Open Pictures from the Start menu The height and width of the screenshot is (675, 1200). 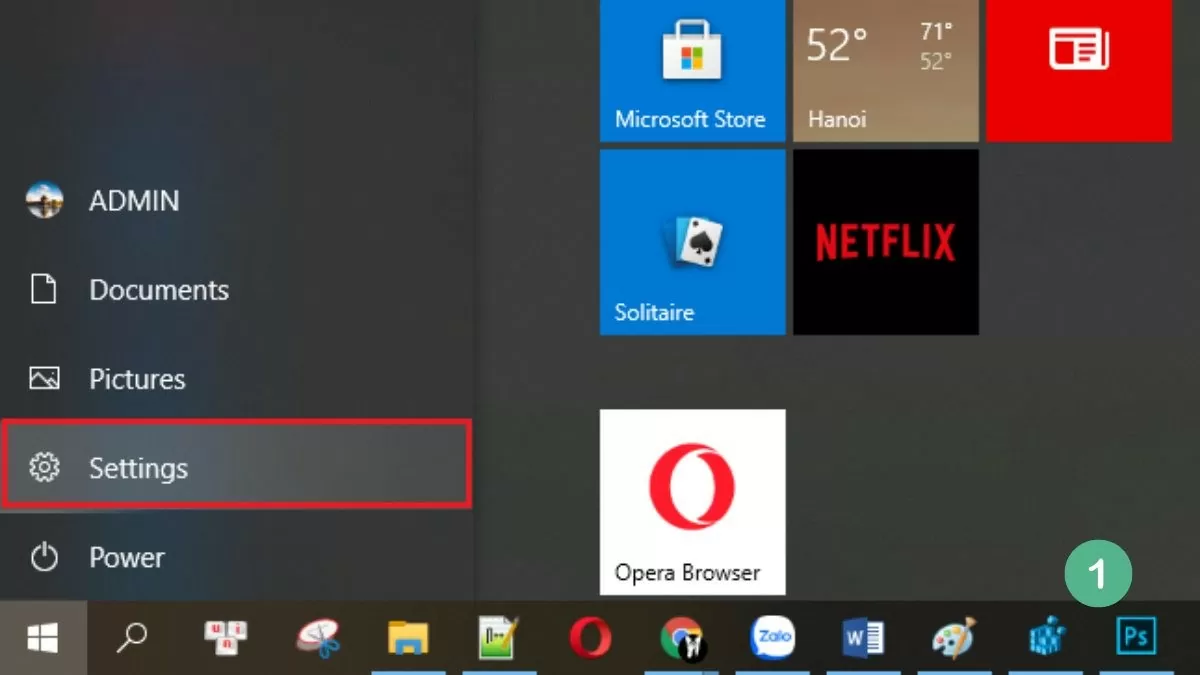137,379
